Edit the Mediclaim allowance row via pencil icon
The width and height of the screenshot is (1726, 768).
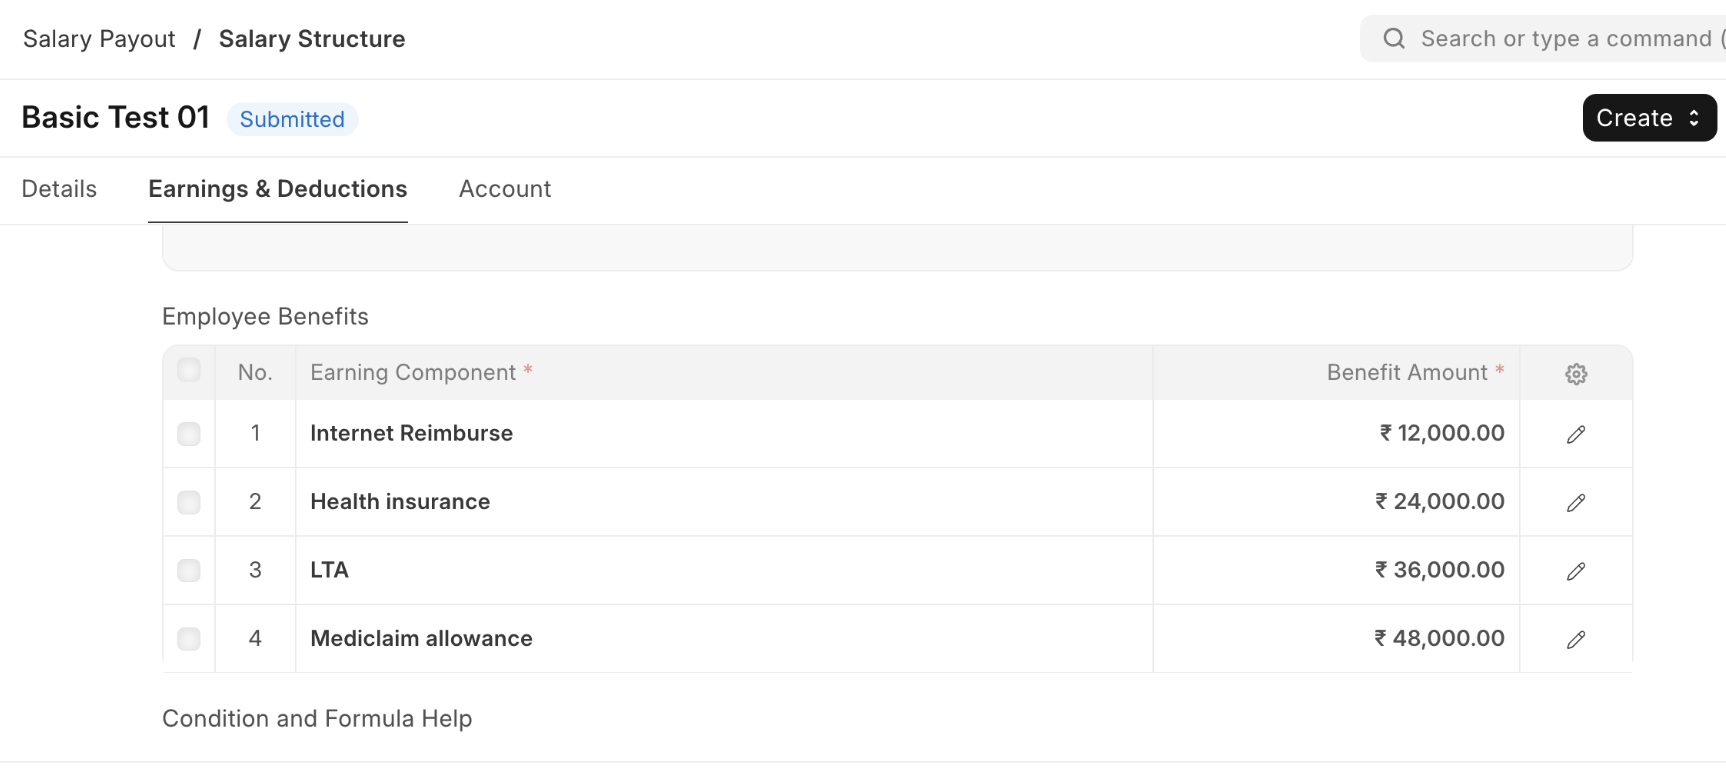(1576, 639)
